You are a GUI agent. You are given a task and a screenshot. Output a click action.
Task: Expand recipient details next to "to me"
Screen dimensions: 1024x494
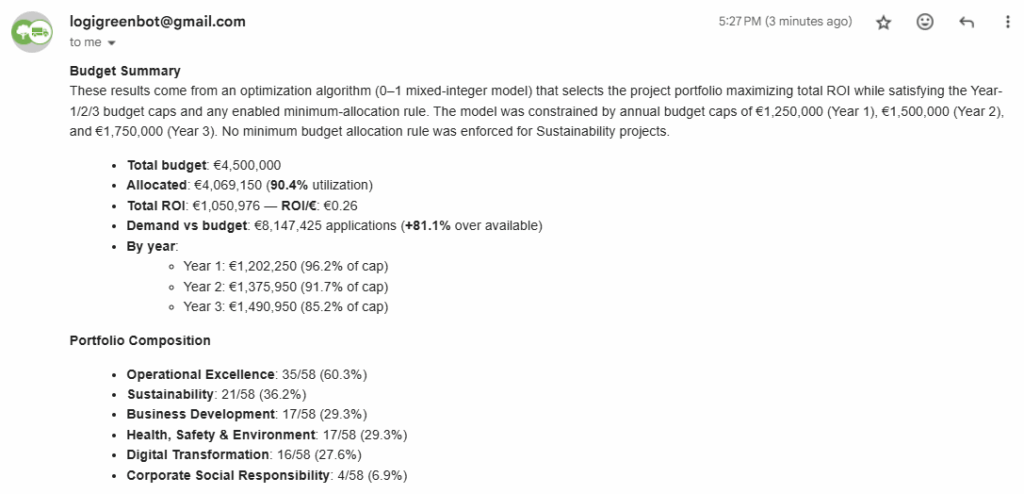coord(111,43)
